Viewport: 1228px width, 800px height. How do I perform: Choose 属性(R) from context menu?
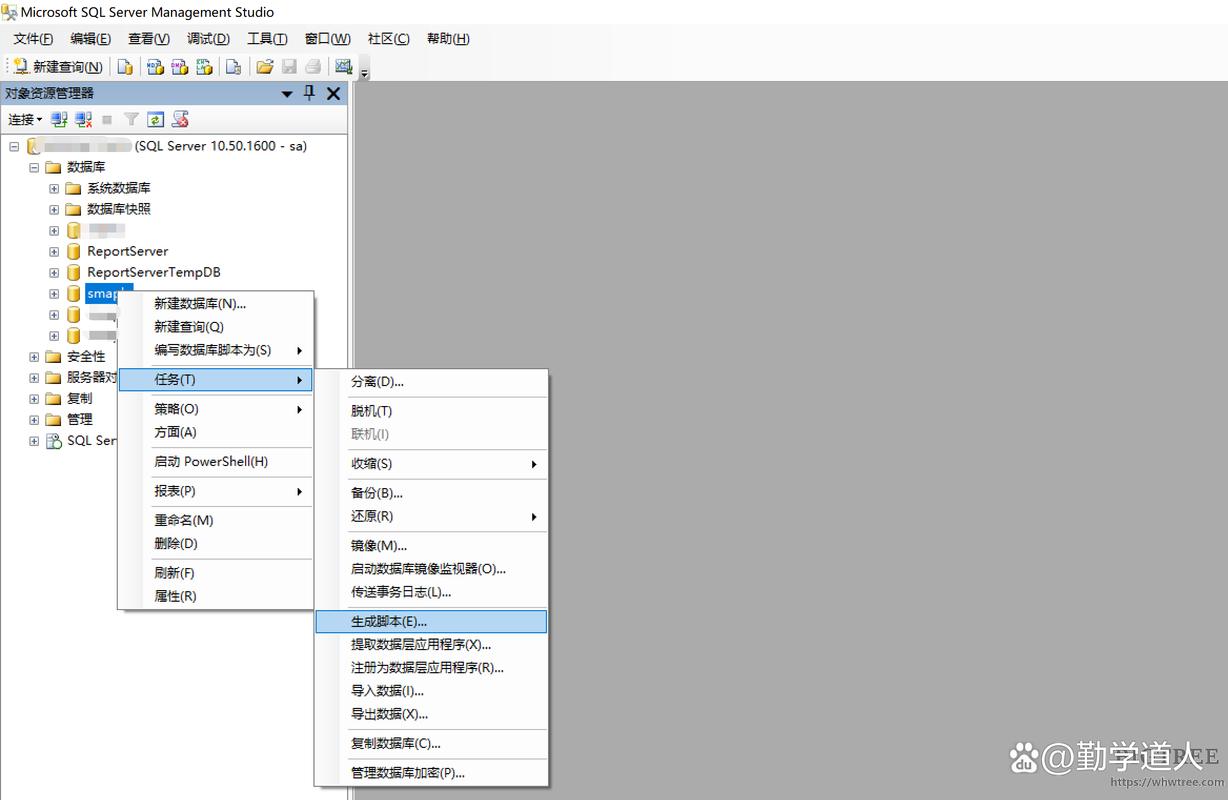point(215,597)
